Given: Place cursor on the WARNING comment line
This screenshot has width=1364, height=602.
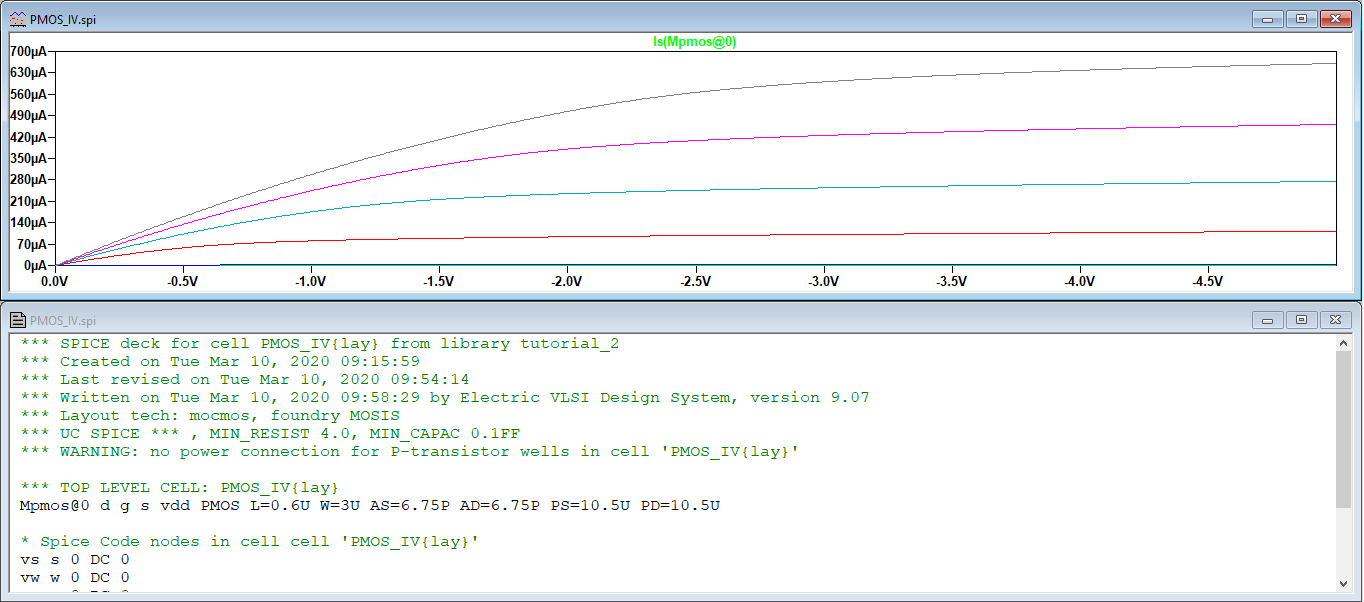Looking at the screenshot, I should coord(410,452).
